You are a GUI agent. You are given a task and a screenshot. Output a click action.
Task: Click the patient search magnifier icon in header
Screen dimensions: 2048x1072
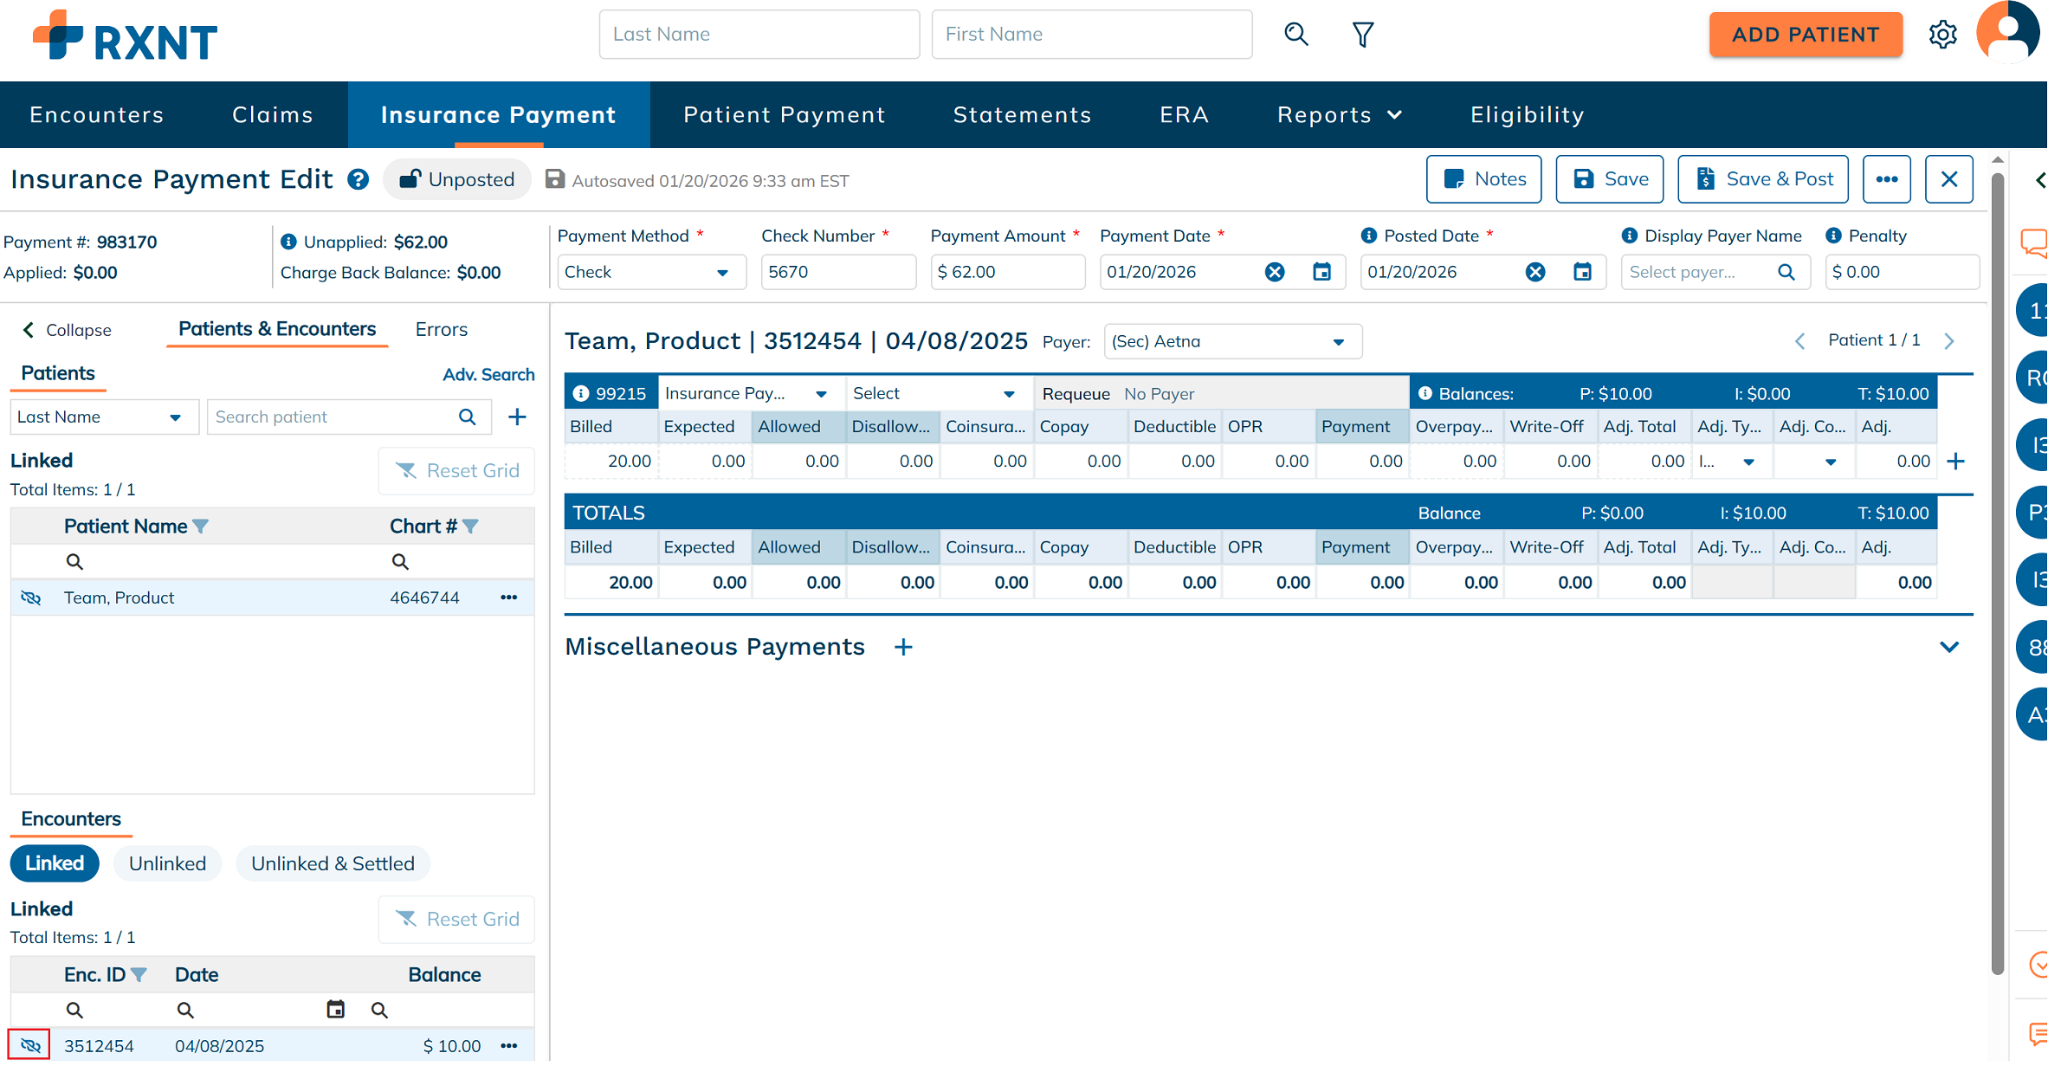[1296, 35]
